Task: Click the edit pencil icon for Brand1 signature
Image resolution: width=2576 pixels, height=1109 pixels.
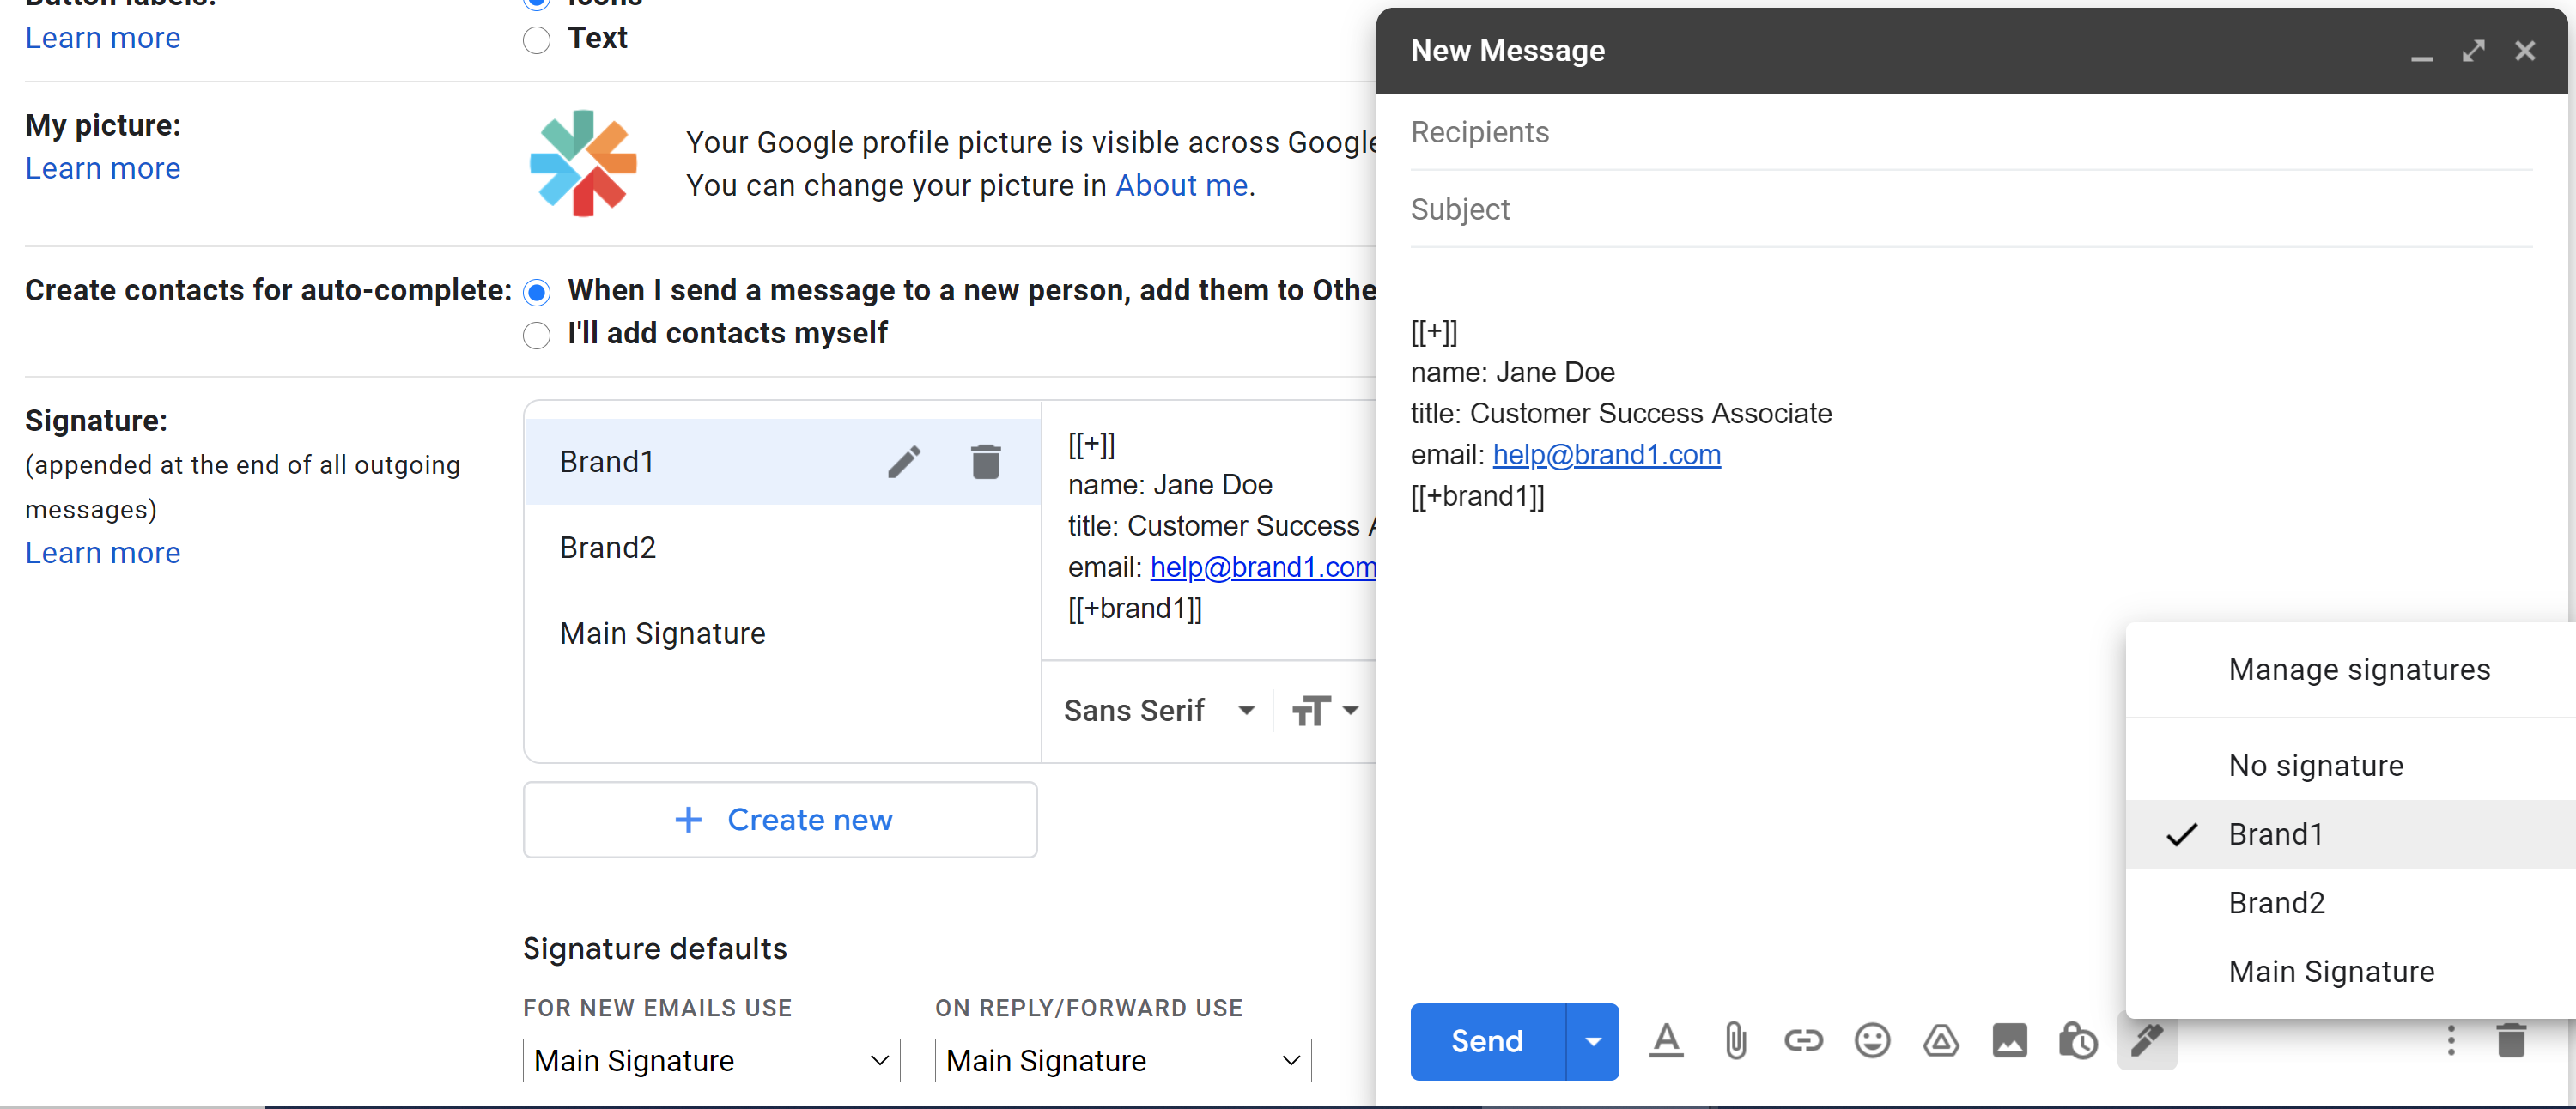Action: click(x=904, y=462)
